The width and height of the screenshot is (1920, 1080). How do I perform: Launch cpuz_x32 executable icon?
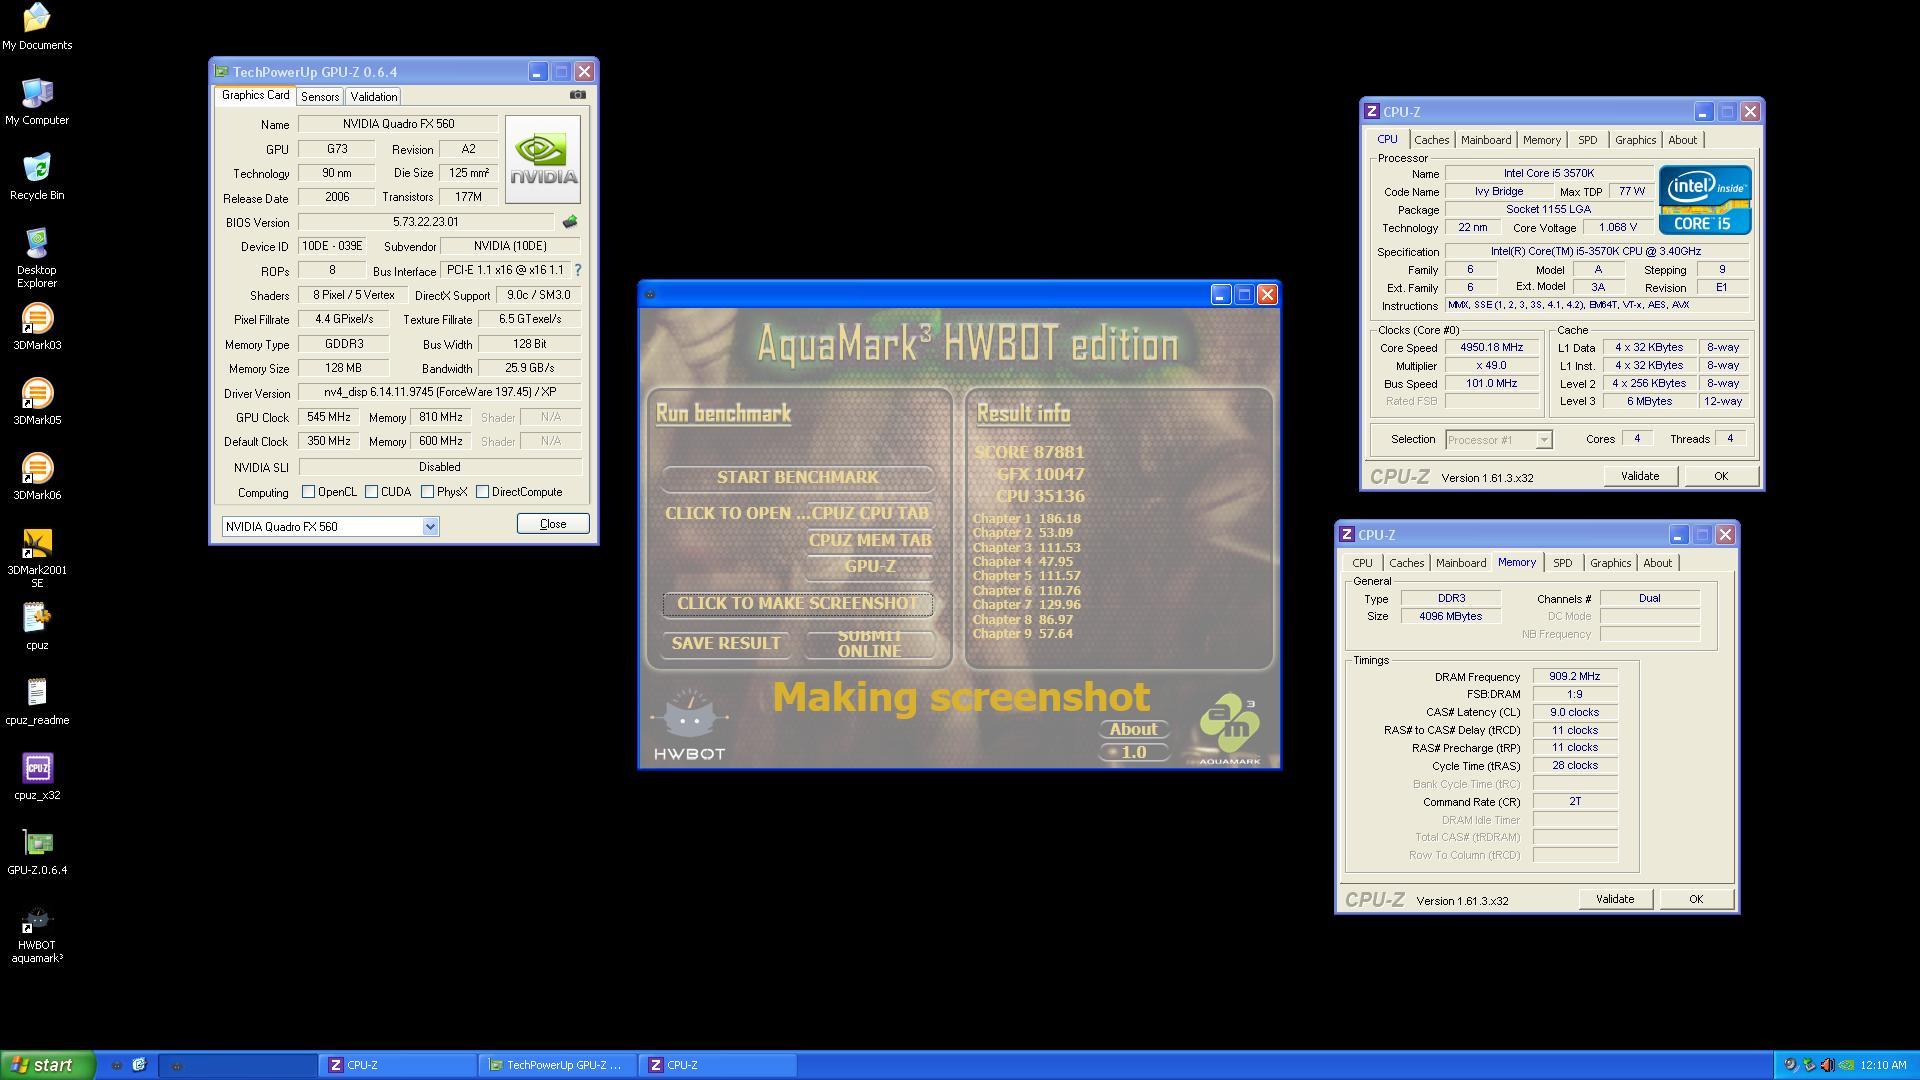pos(37,776)
